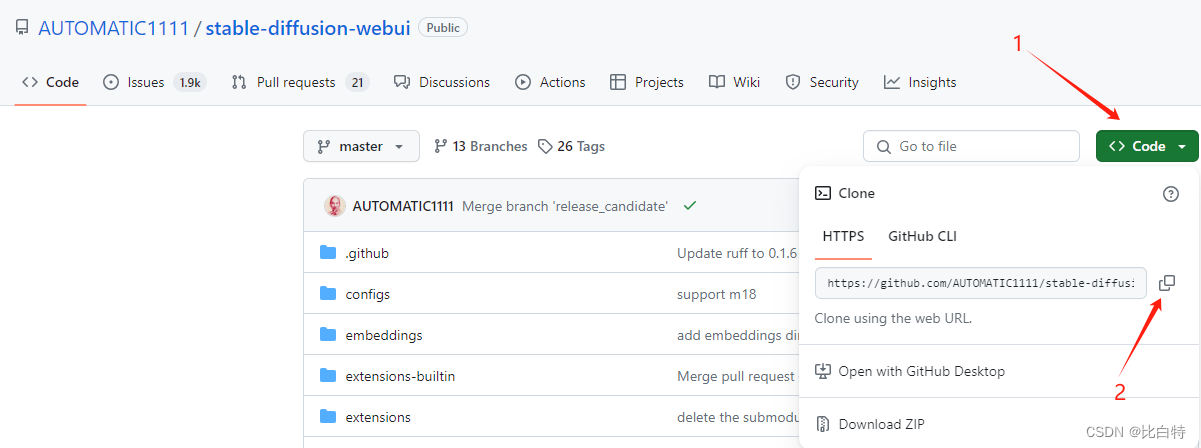This screenshot has height=448, width=1201.
Task: Click the green Code dropdown button
Action: click(1147, 146)
